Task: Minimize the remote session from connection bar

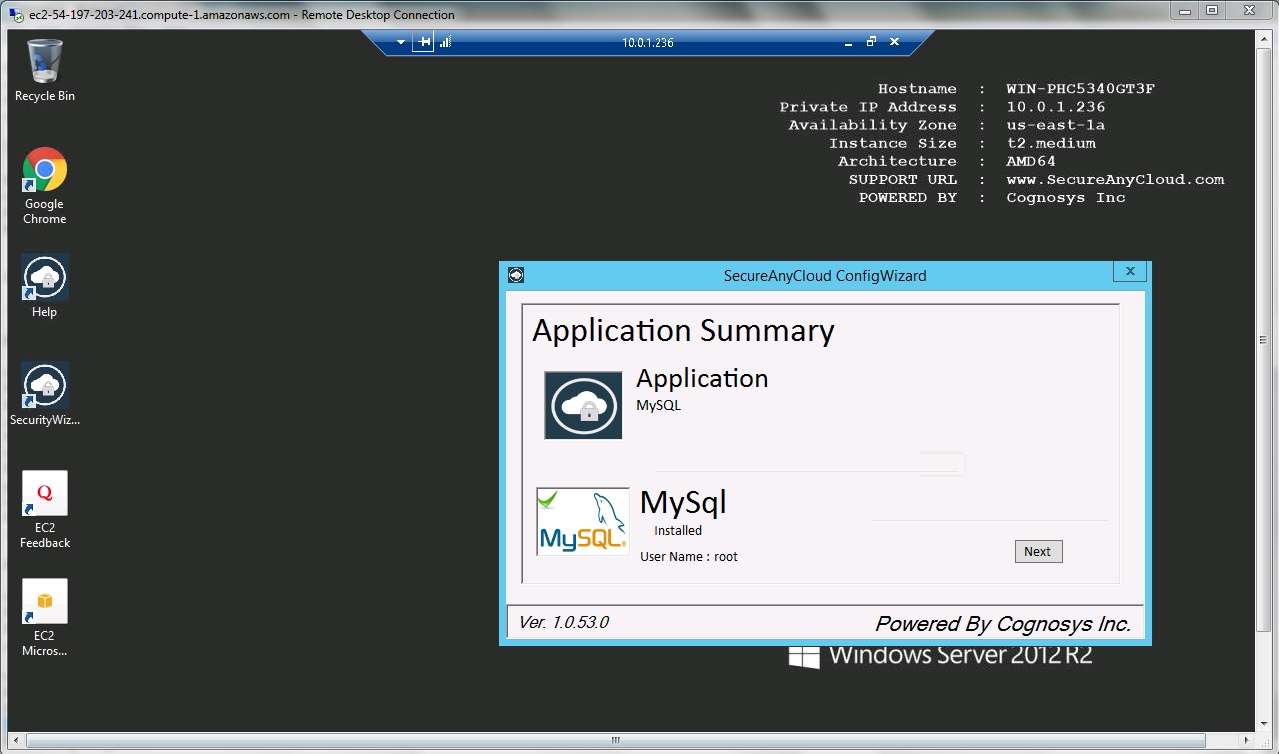Action: pos(848,42)
